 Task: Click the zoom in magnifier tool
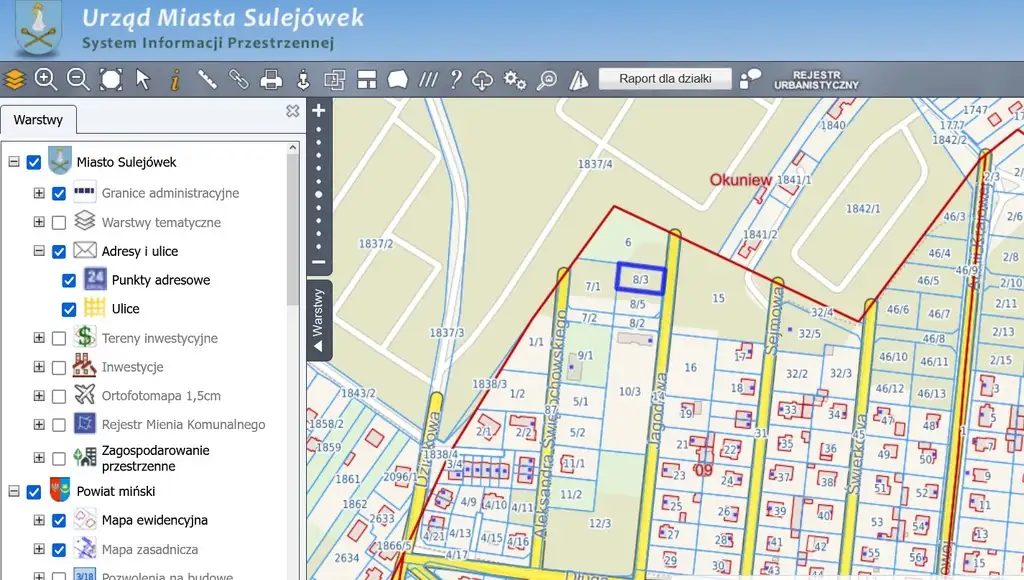[x=46, y=79]
